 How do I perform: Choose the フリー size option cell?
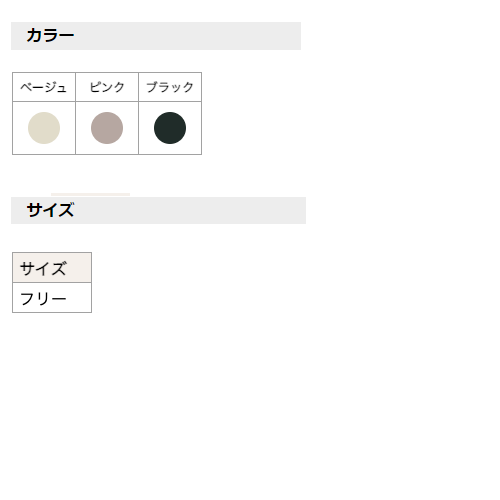52,298
